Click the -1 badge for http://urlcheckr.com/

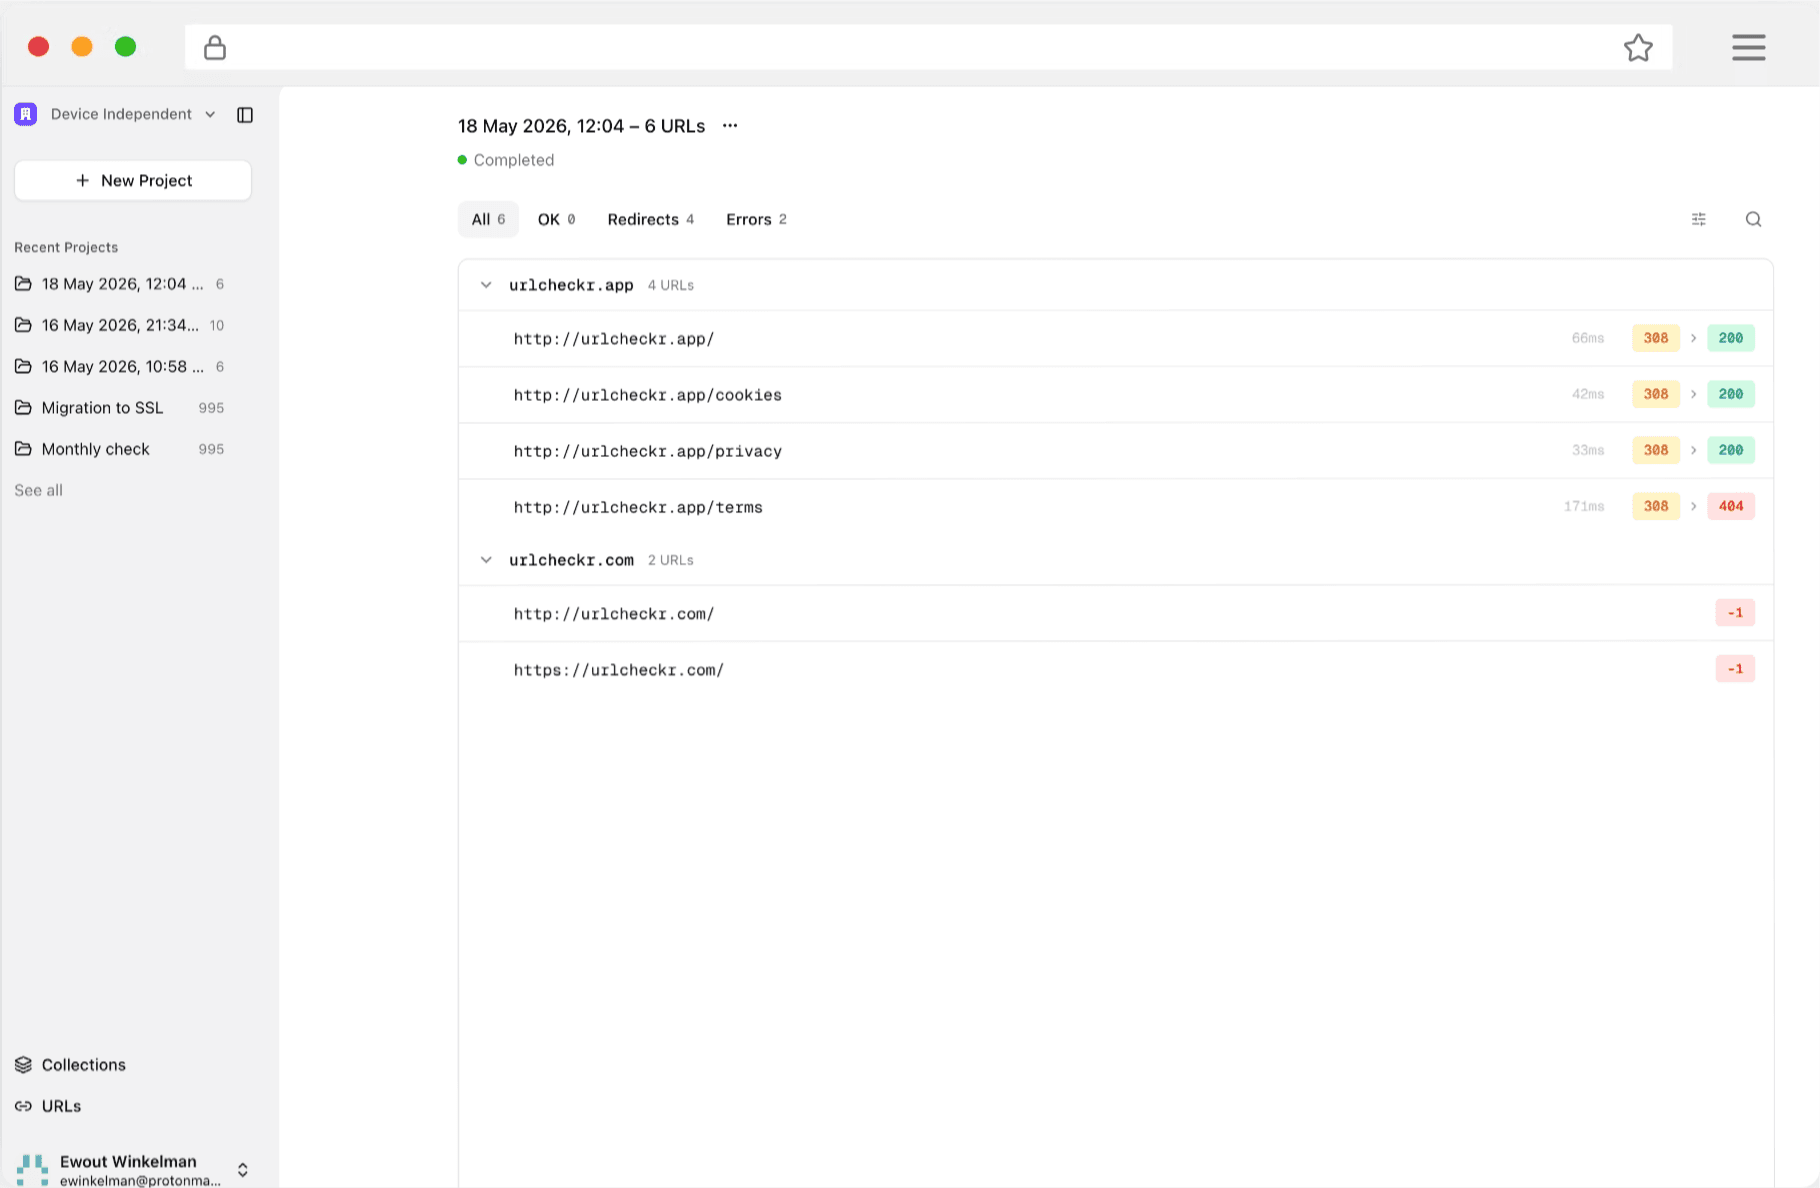coord(1735,613)
